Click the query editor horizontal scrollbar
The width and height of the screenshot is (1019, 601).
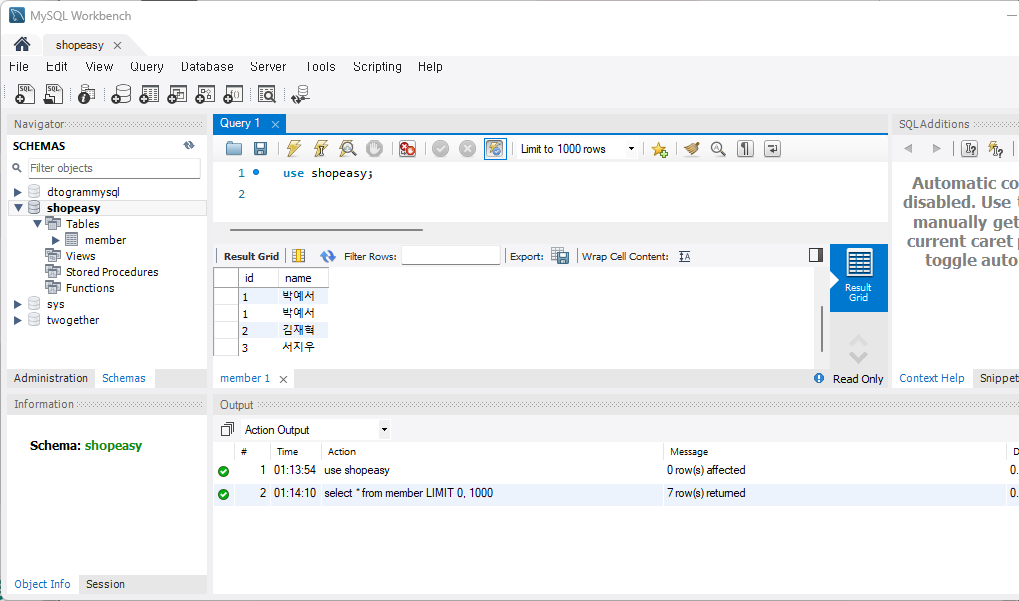pos(326,229)
